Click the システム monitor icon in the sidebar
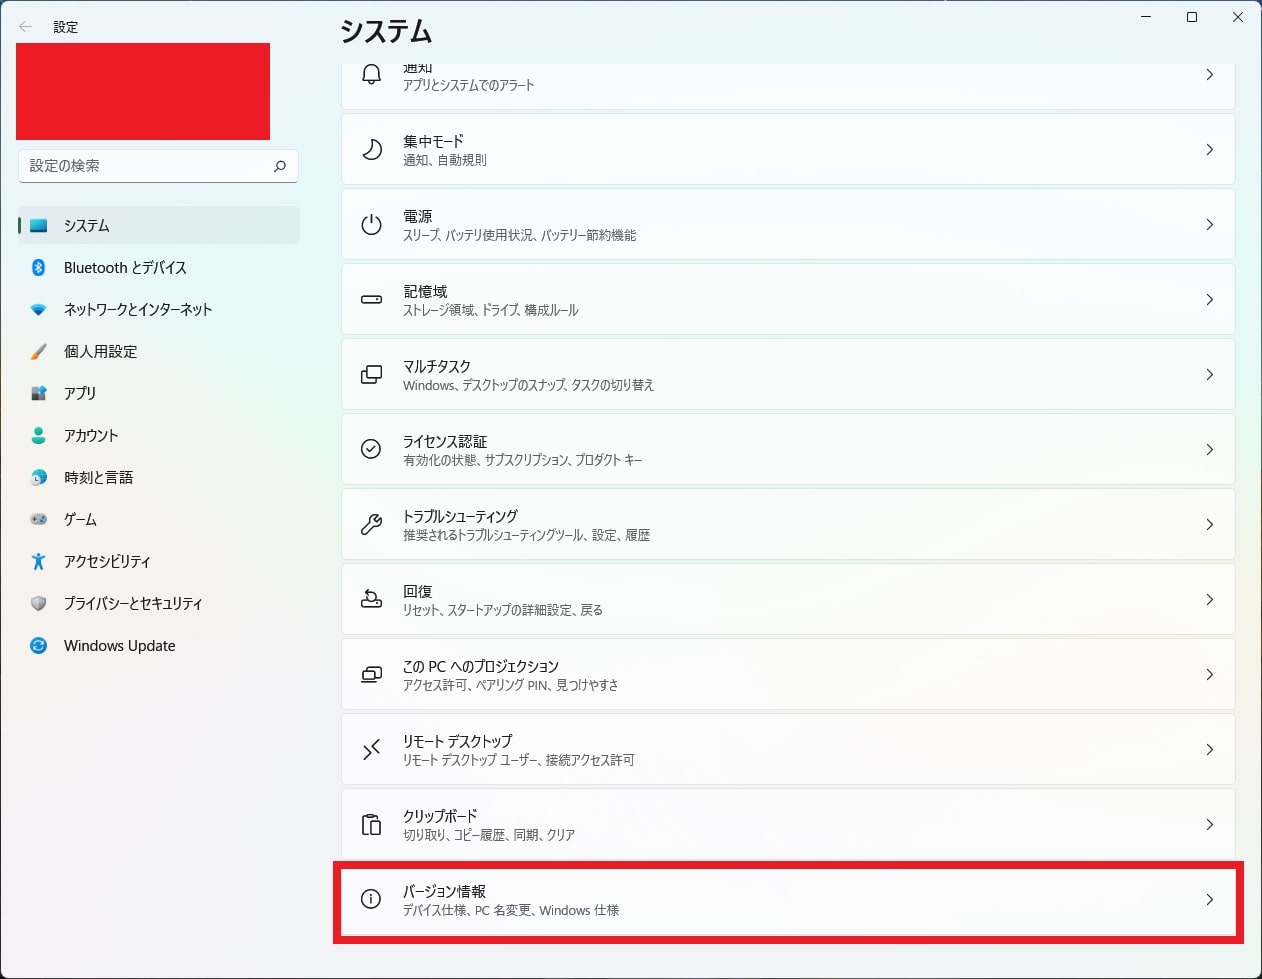Image resolution: width=1262 pixels, height=979 pixels. [39, 226]
